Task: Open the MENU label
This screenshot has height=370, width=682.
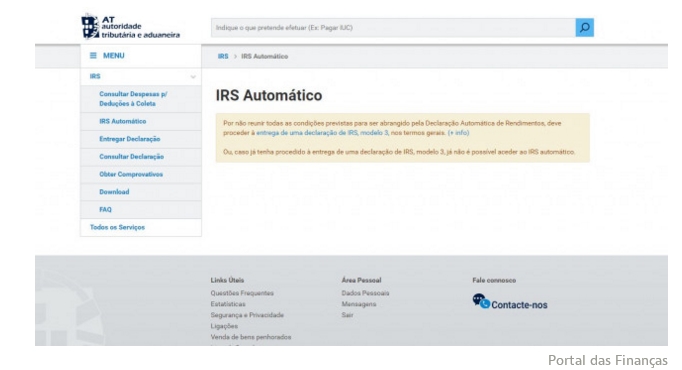Action: [x=114, y=56]
